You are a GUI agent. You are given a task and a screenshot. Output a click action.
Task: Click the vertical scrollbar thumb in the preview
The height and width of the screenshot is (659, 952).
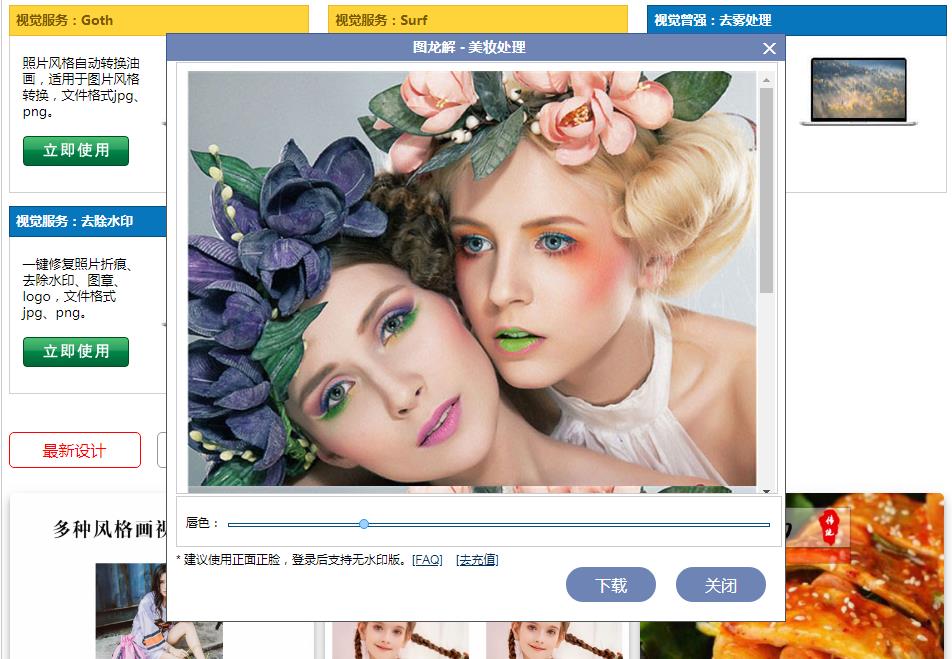[766, 190]
